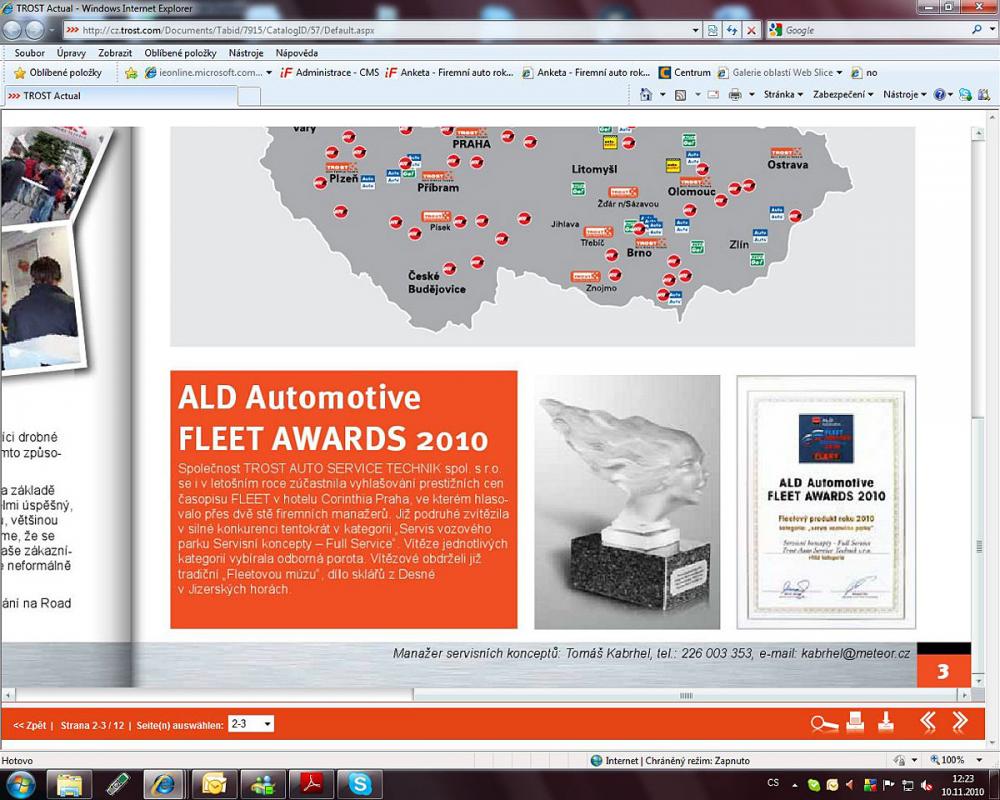
Task: Open Windows Explorer from the taskbar
Action: pyautogui.click(x=70, y=784)
